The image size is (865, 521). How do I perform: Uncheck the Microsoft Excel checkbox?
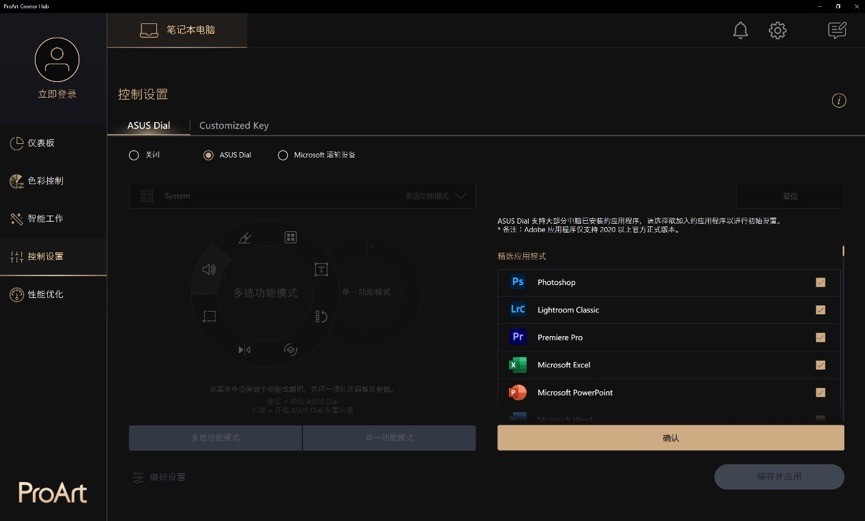(820, 365)
